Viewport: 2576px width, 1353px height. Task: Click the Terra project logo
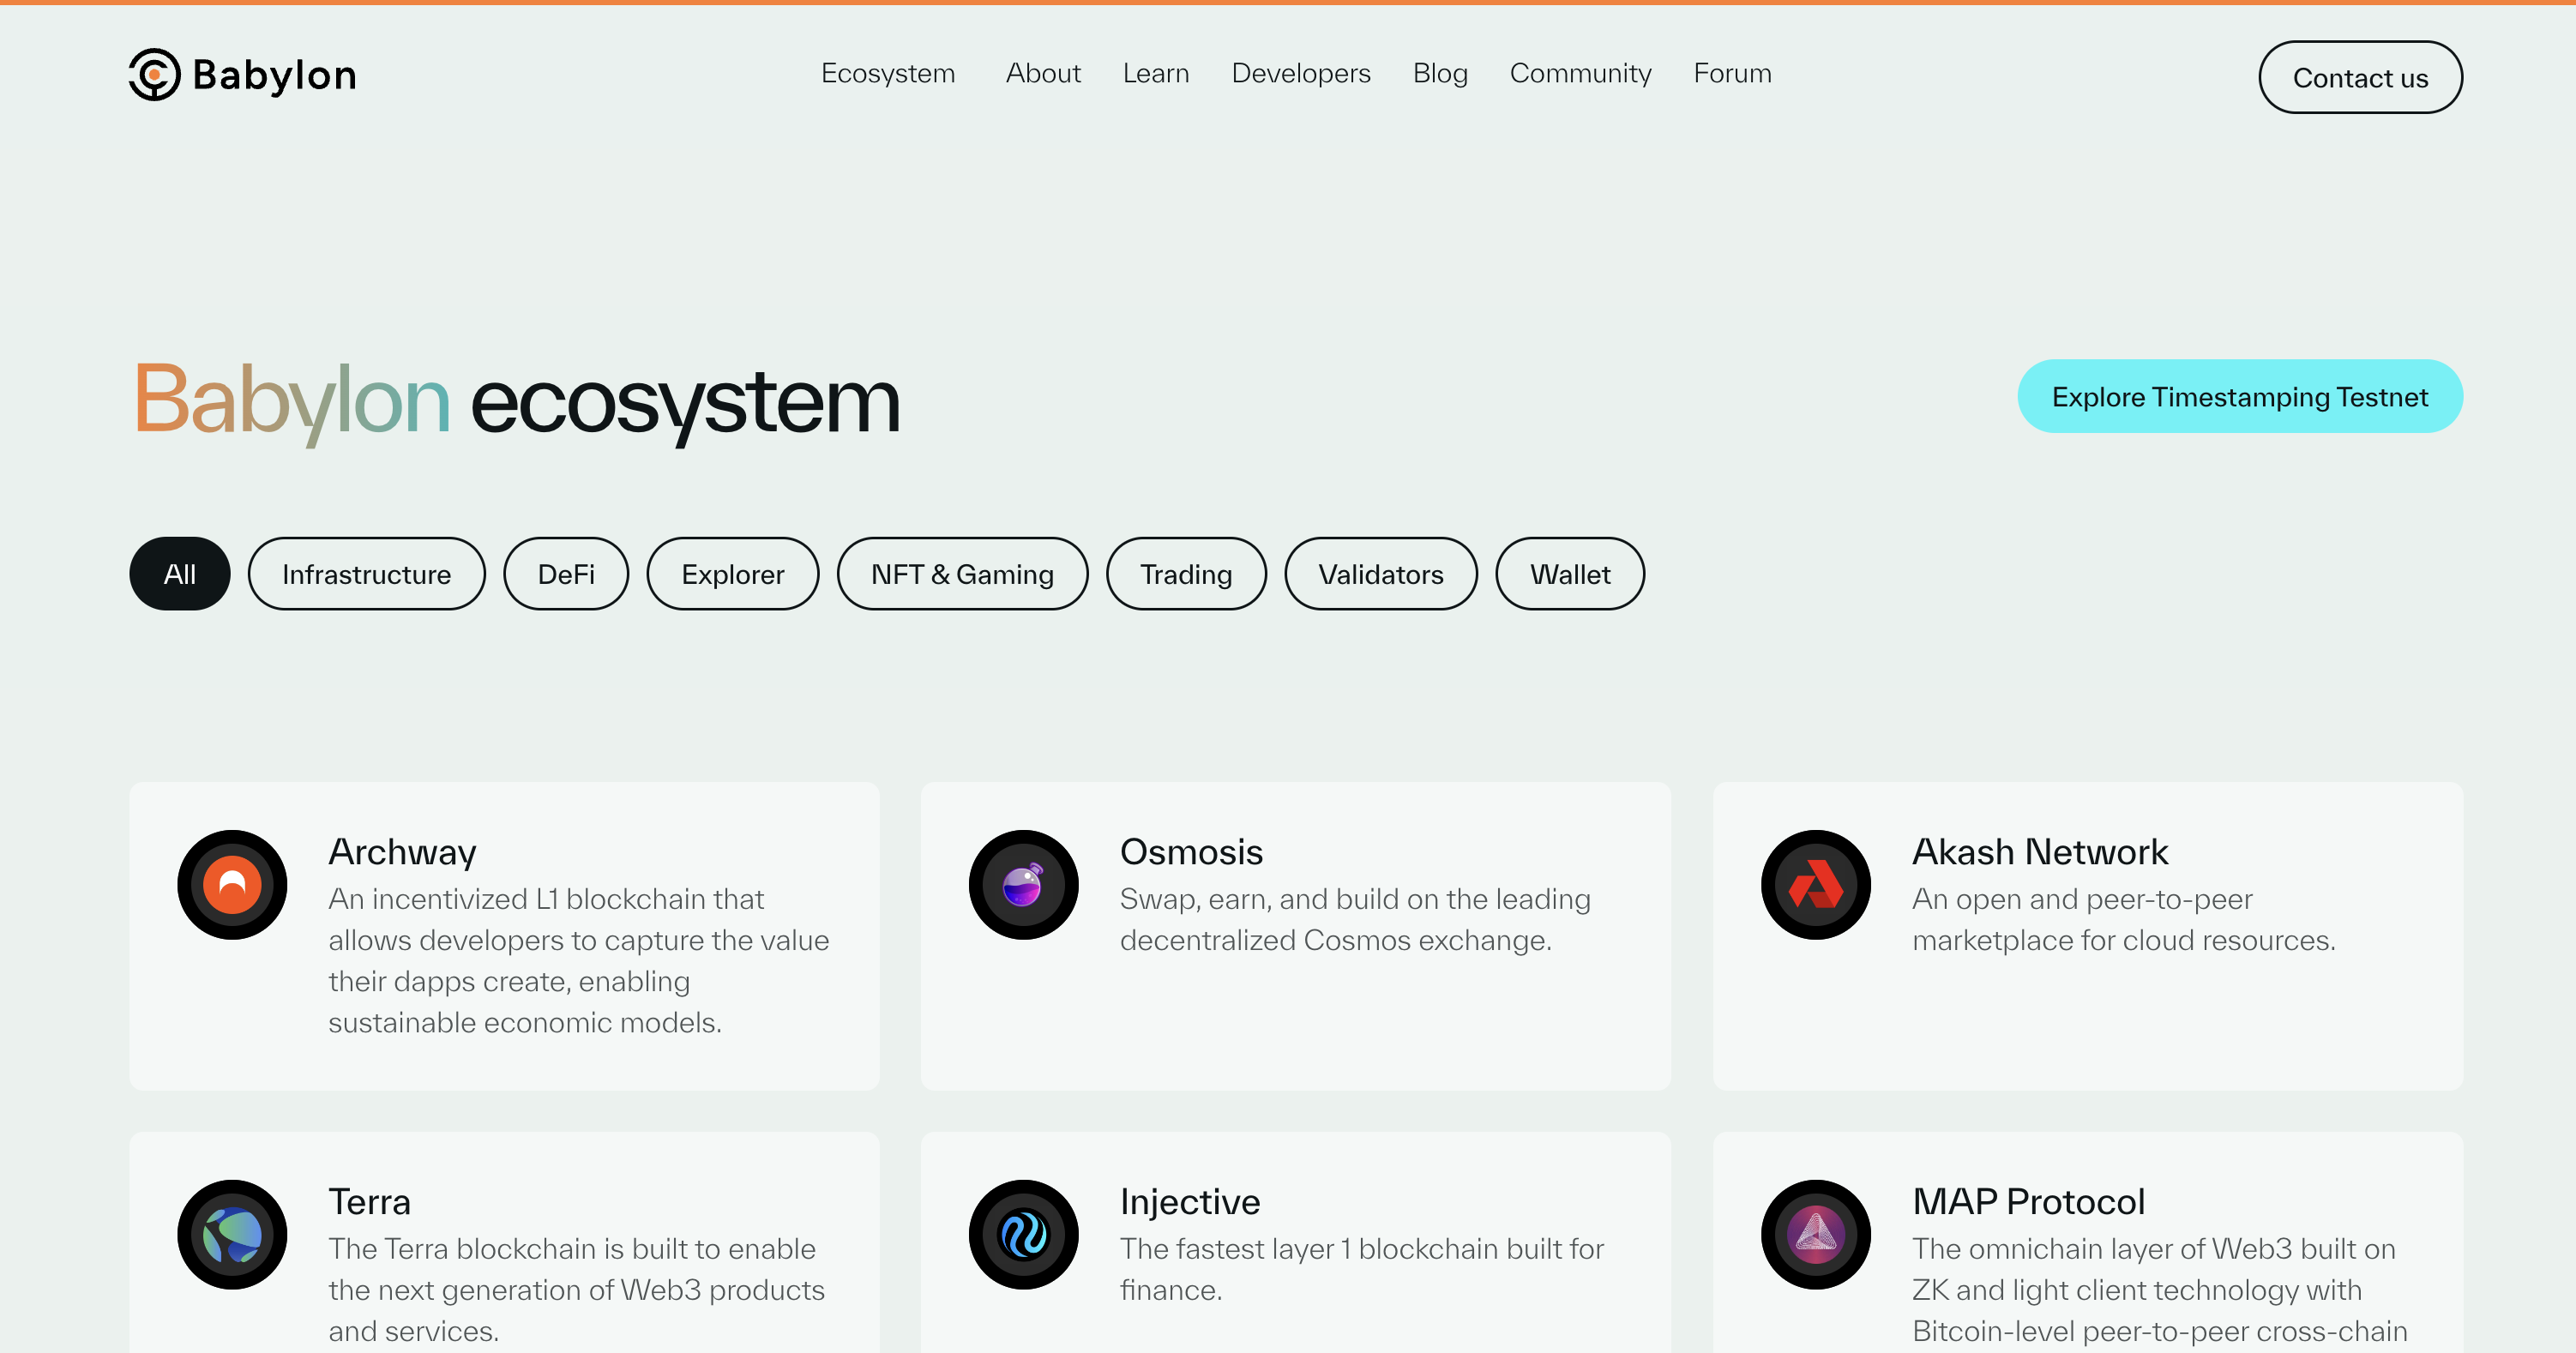(x=232, y=1235)
